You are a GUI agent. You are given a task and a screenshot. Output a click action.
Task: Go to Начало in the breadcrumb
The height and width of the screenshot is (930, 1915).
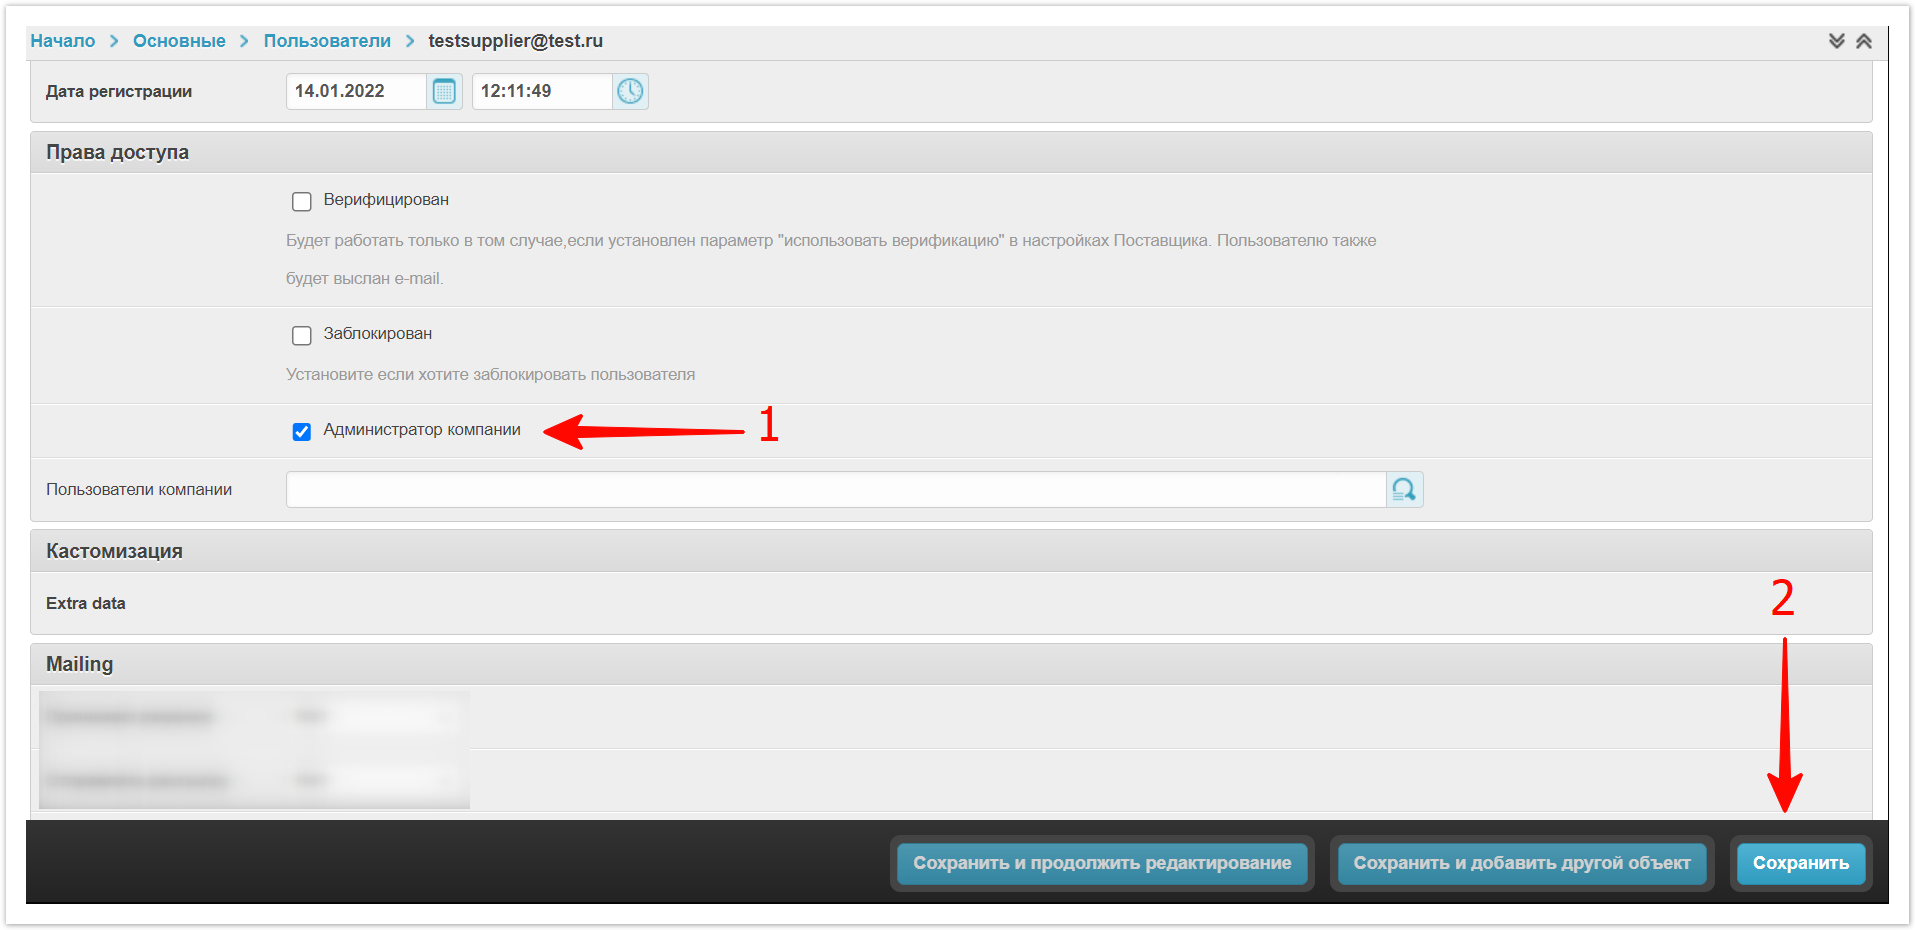[62, 41]
